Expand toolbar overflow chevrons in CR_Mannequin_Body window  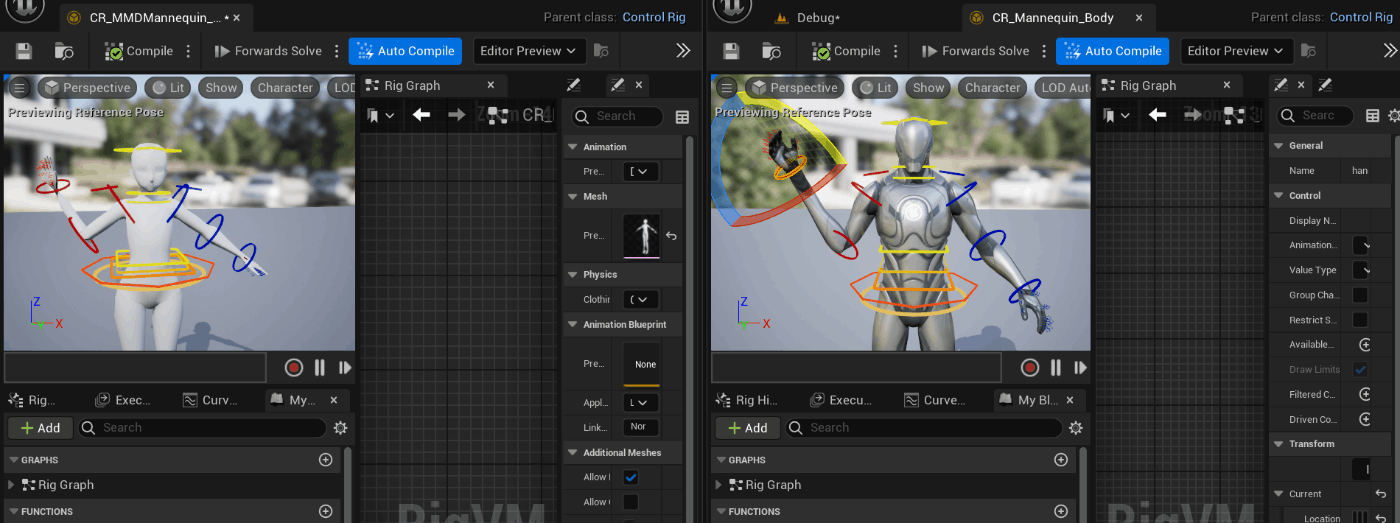[x=1391, y=51]
